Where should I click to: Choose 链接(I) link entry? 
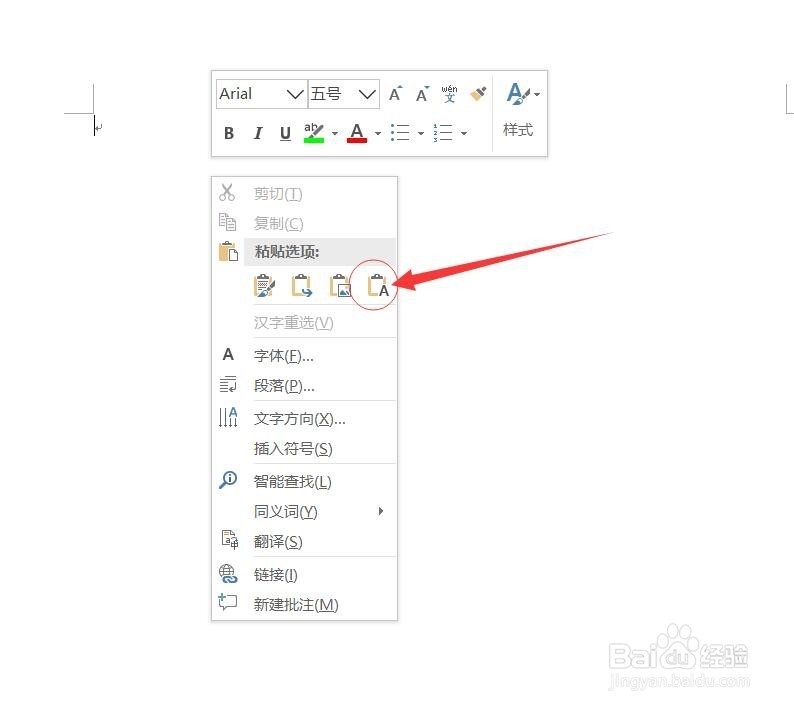pyautogui.click(x=304, y=575)
